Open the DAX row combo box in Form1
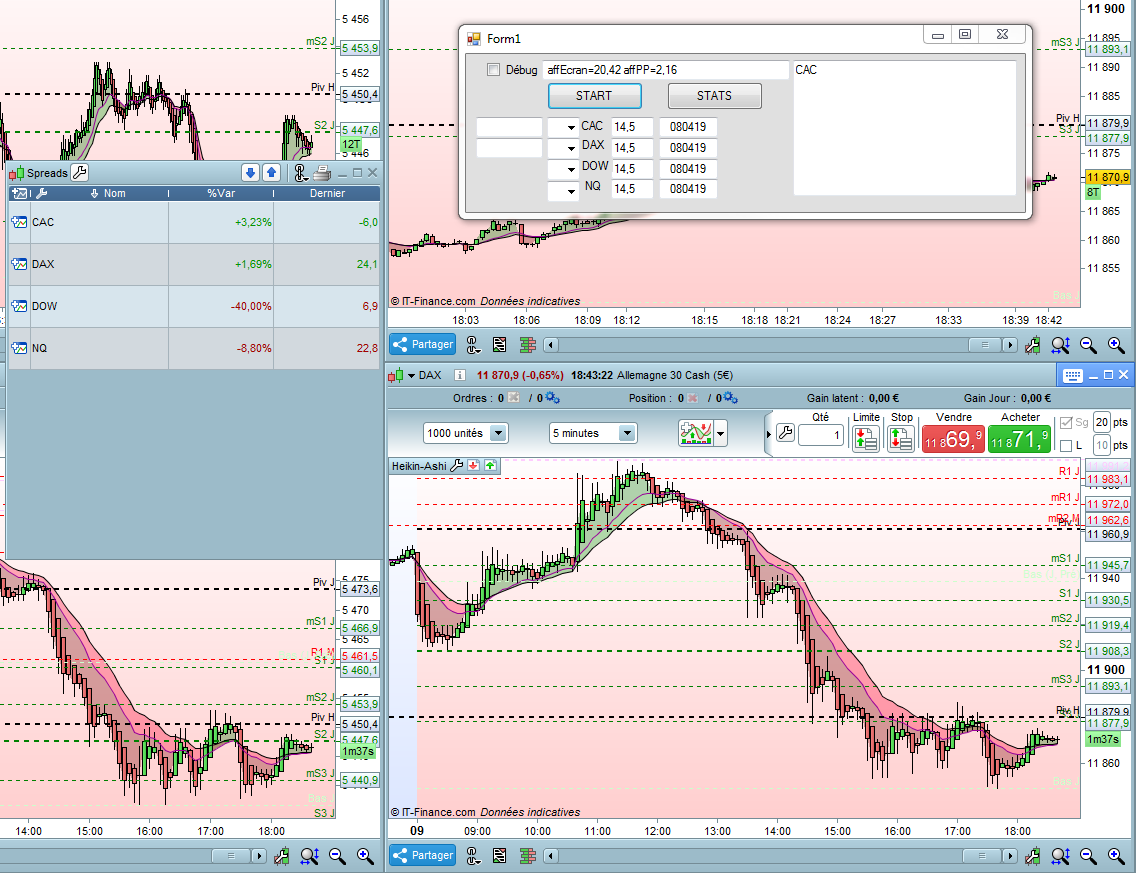The width and height of the screenshot is (1136, 873). [x=563, y=148]
